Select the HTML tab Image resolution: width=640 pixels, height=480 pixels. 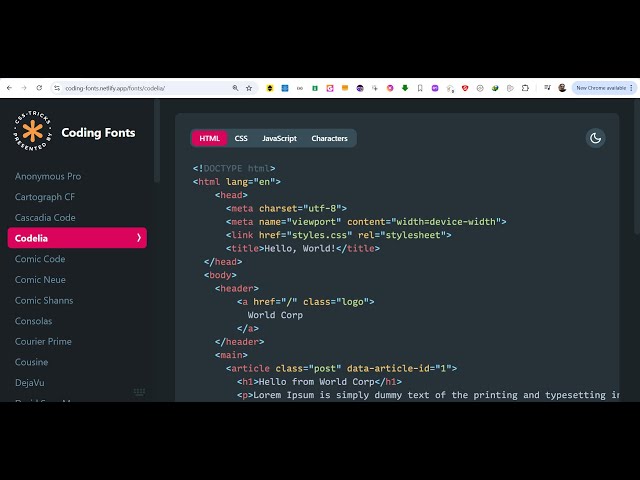209,138
